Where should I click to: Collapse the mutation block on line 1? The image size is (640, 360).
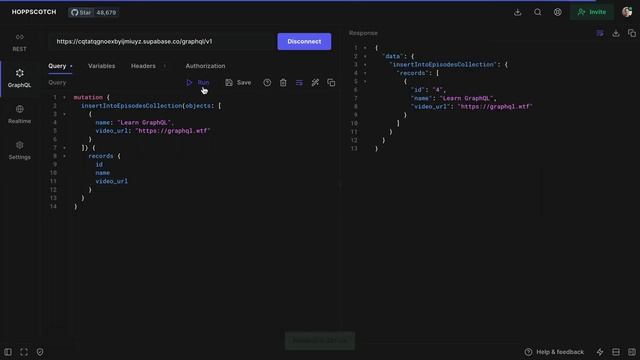(x=64, y=98)
